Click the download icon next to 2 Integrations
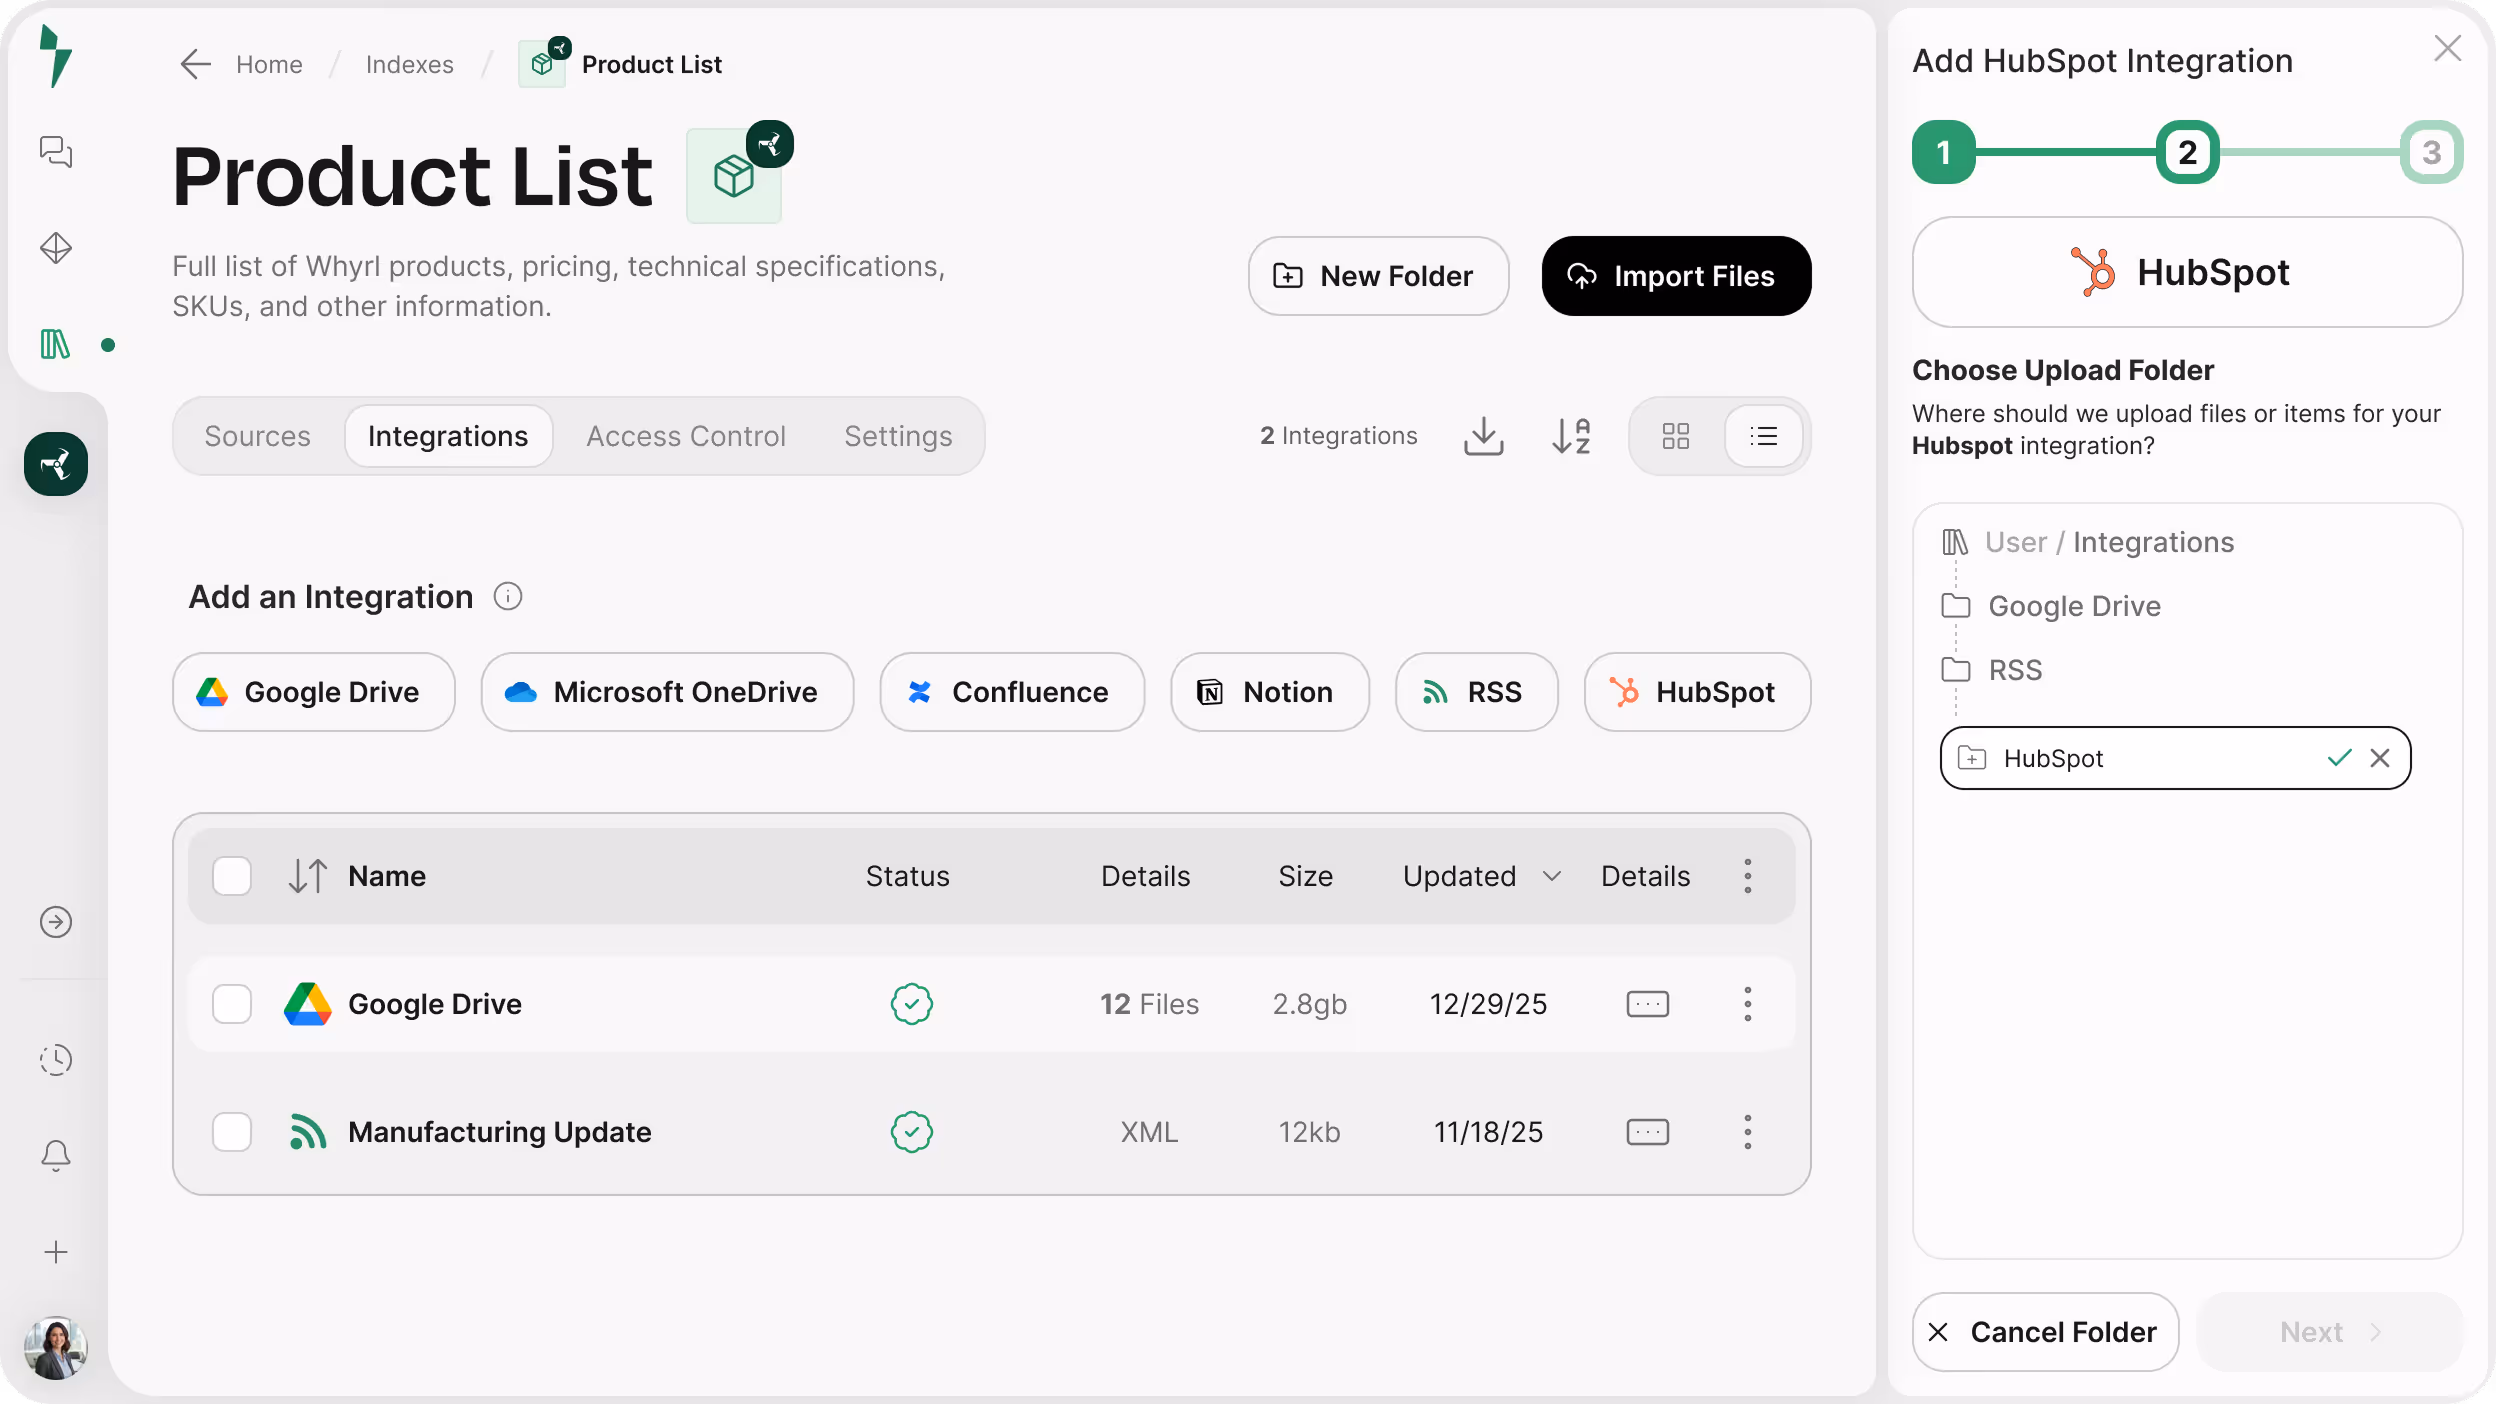The width and height of the screenshot is (2496, 1404). [1482, 436]
